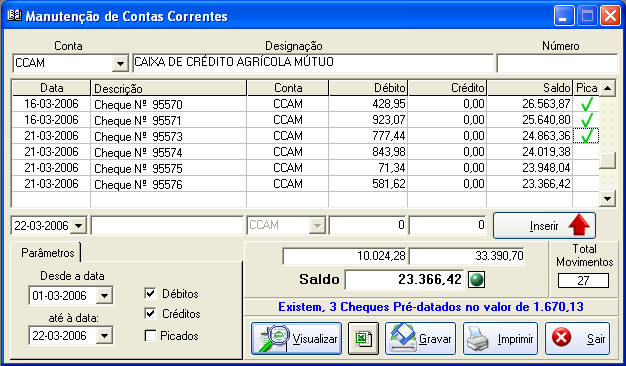Click the empty description entry field
This screenshot has width=626, height=366.
tap(167, 226)
